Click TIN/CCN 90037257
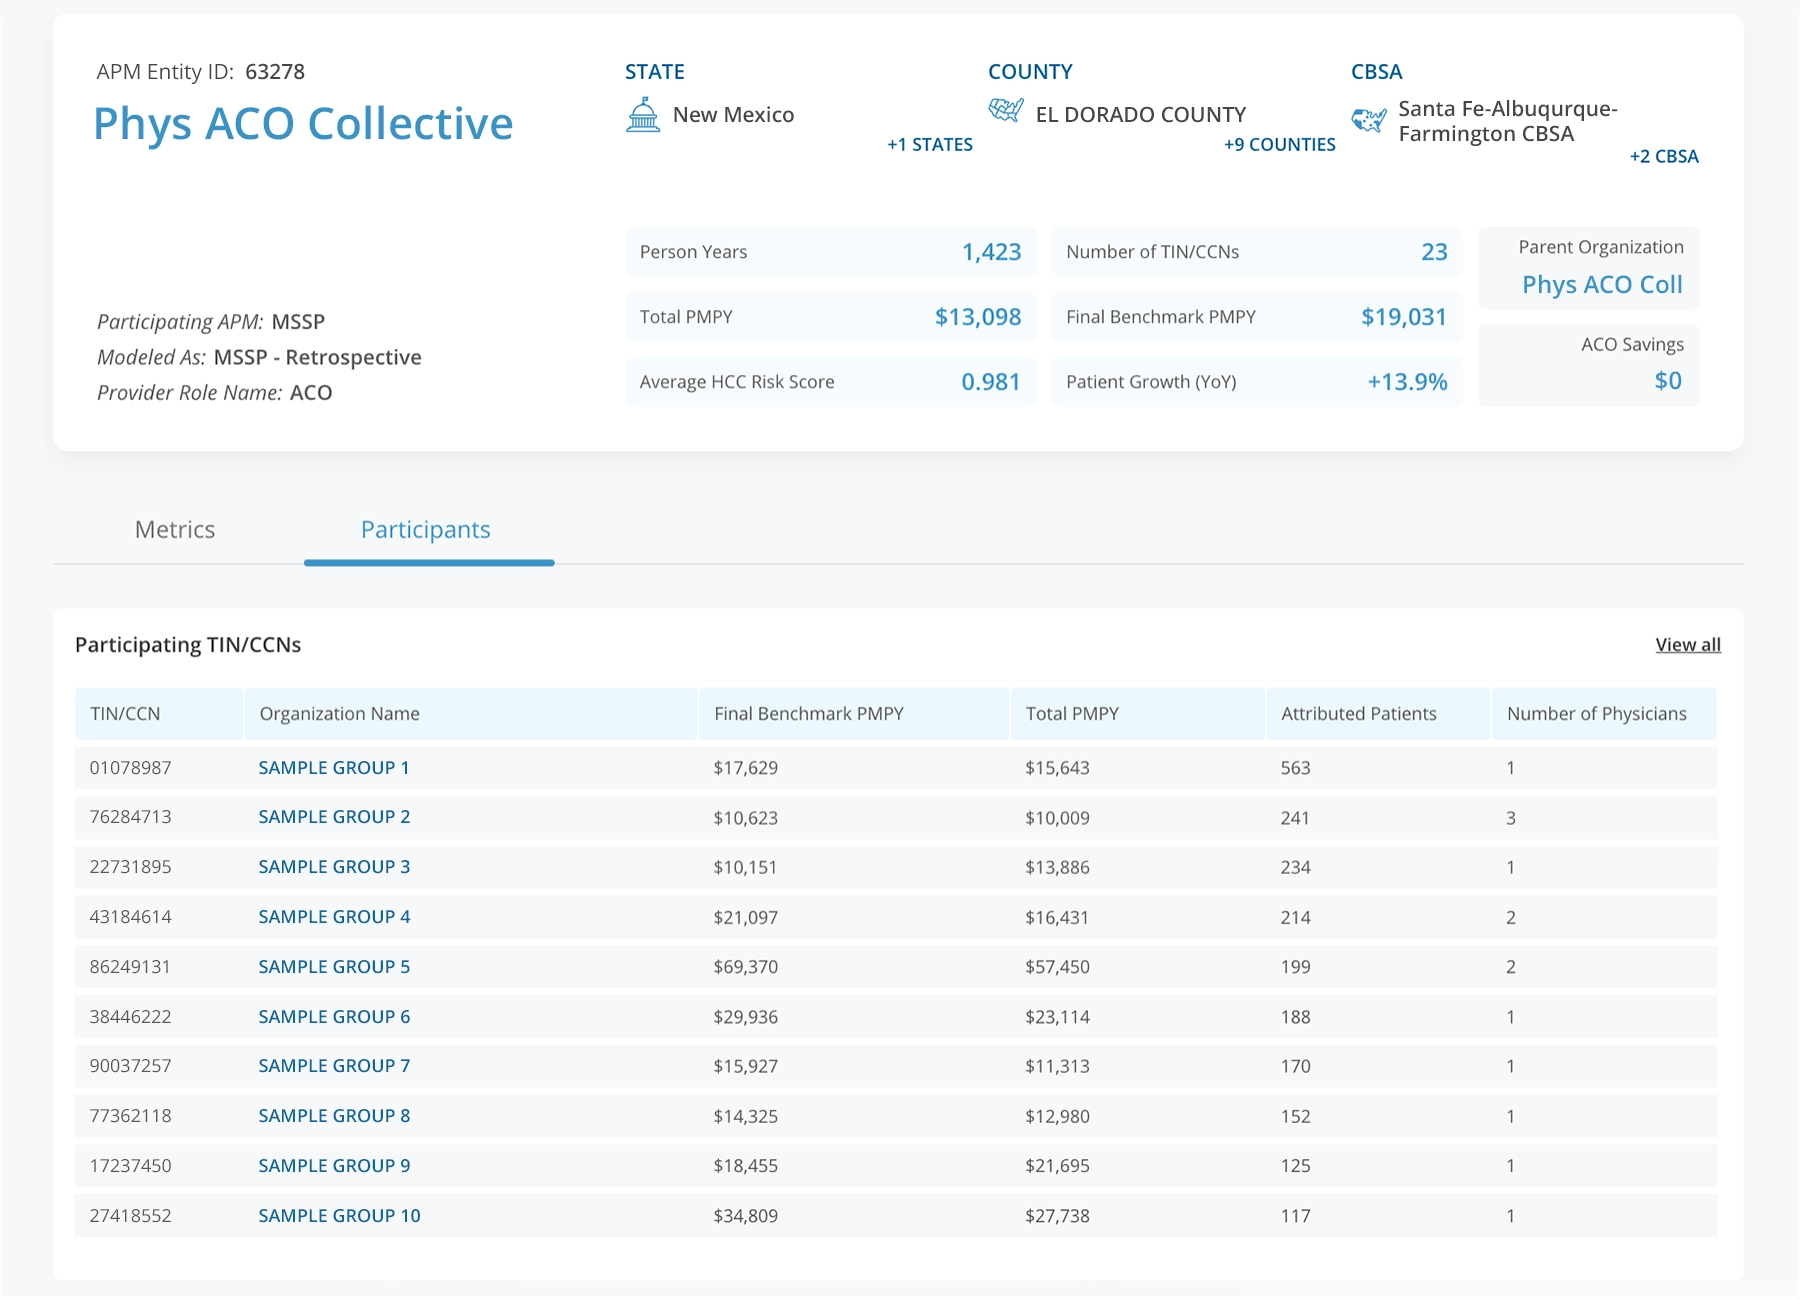The width and height of the screenshot is (1800, 1300). coord(130,1066)
